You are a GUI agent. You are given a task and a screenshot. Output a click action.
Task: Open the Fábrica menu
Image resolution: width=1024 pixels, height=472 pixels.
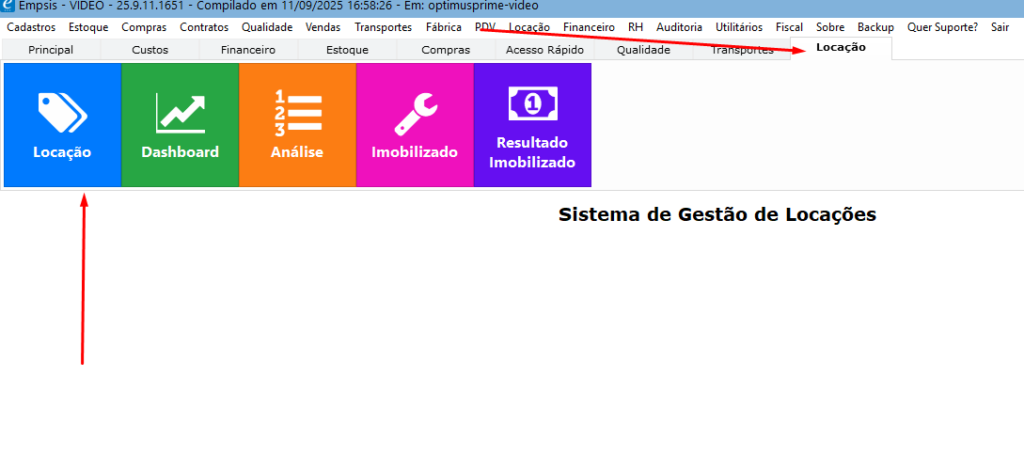coord(443,27)
